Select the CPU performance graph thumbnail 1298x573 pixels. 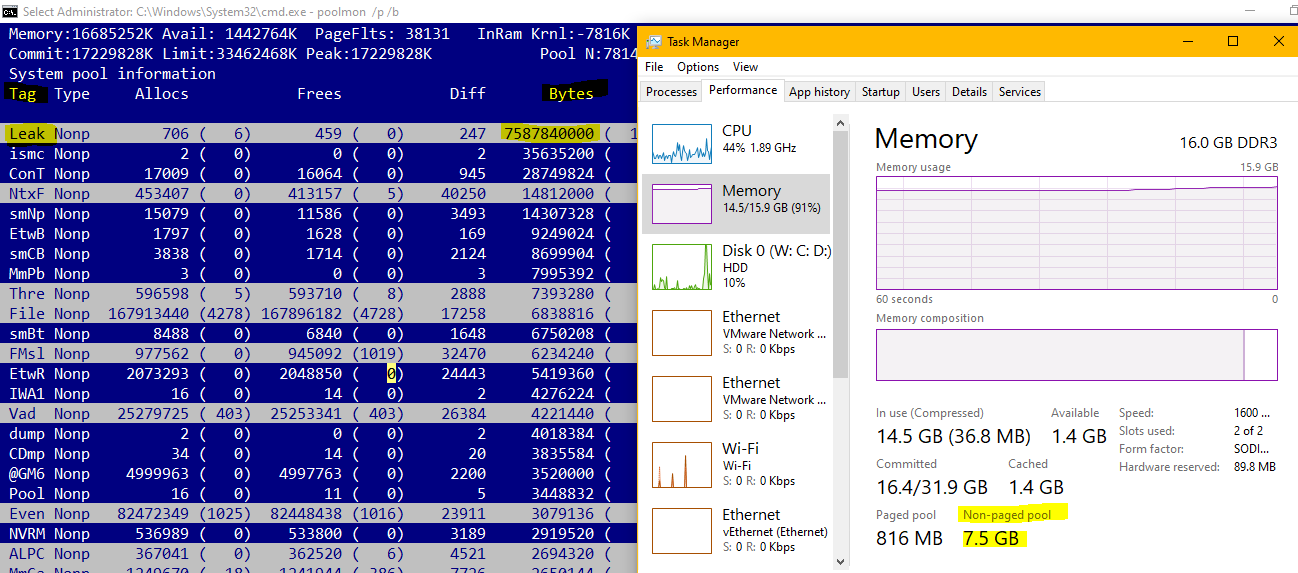[x=681, y=143]
